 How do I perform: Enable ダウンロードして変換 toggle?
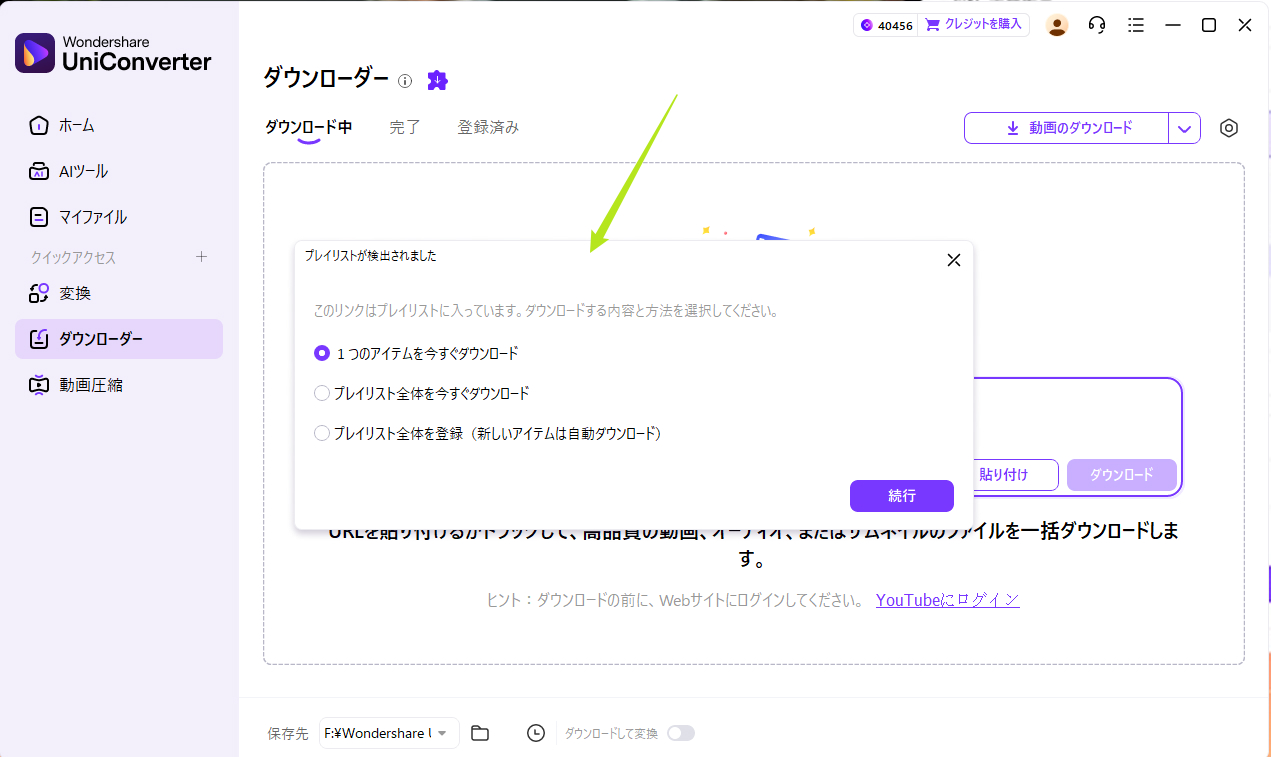click(x=681, y=733)
